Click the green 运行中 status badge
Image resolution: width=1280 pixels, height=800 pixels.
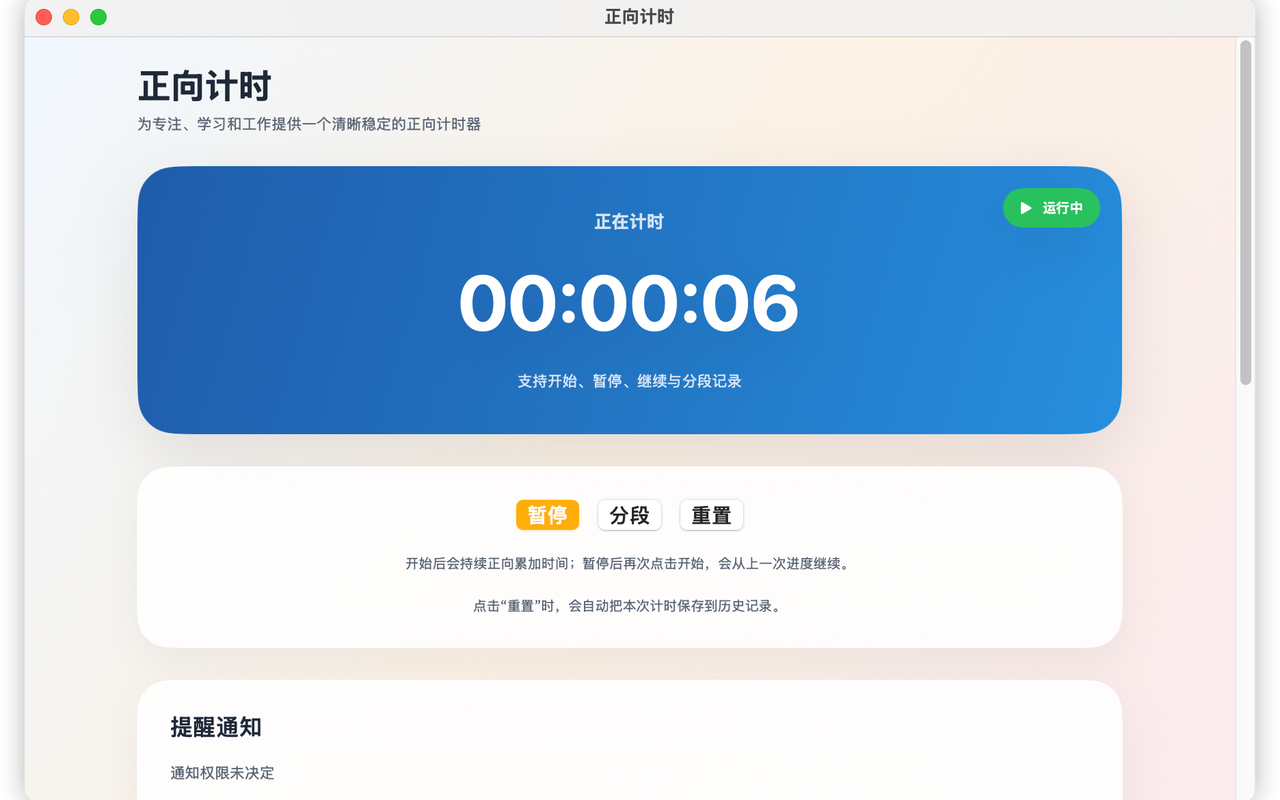tap(1051, 208)
